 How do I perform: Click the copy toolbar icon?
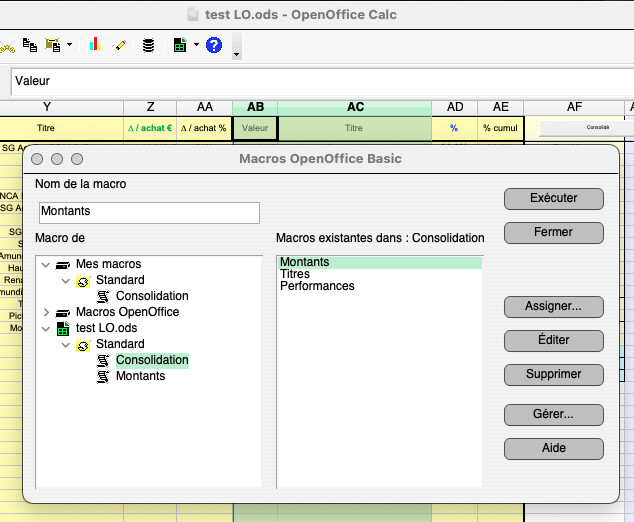tap(30, 45)
